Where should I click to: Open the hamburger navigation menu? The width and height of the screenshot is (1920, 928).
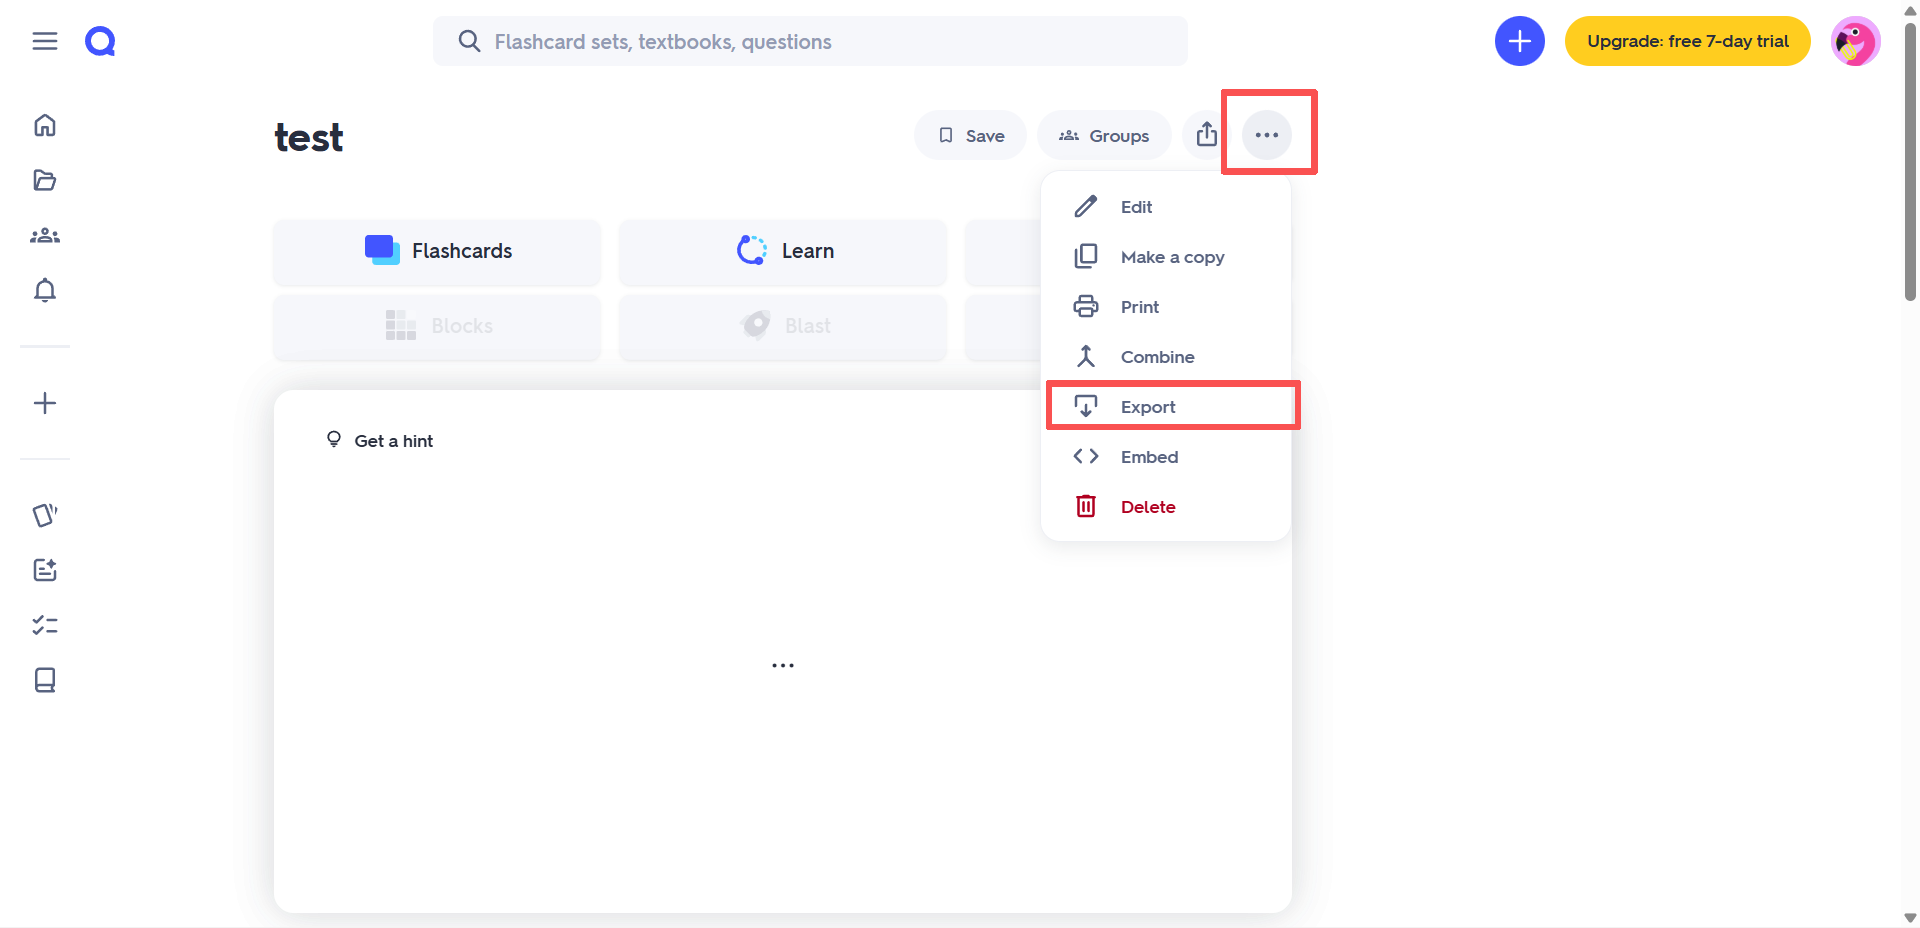[45, 41]
